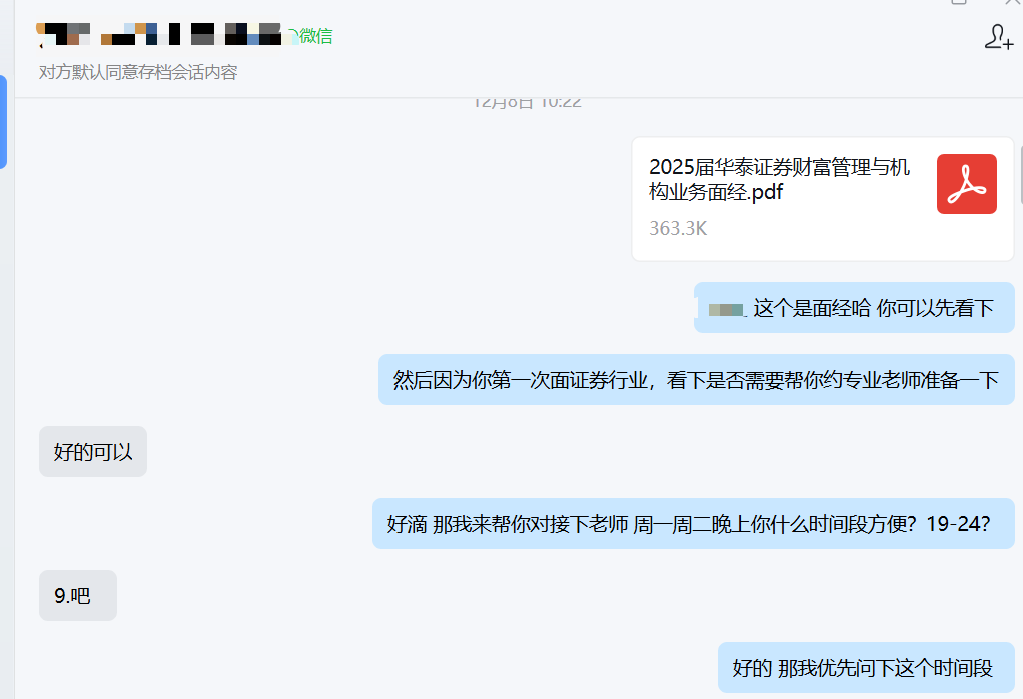
Task: Click the blue sidebar selection indicator
Action: click(x=3, y=122)
